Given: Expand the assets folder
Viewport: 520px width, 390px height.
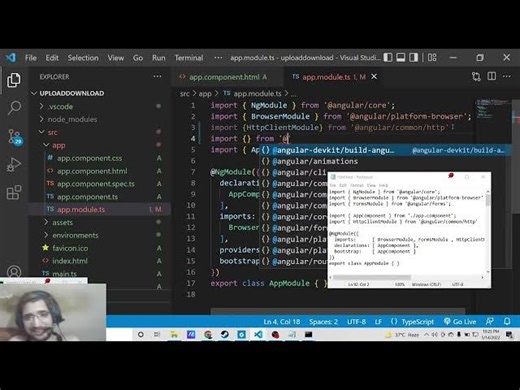Looking at the screenshot, I should pos(99,222).
